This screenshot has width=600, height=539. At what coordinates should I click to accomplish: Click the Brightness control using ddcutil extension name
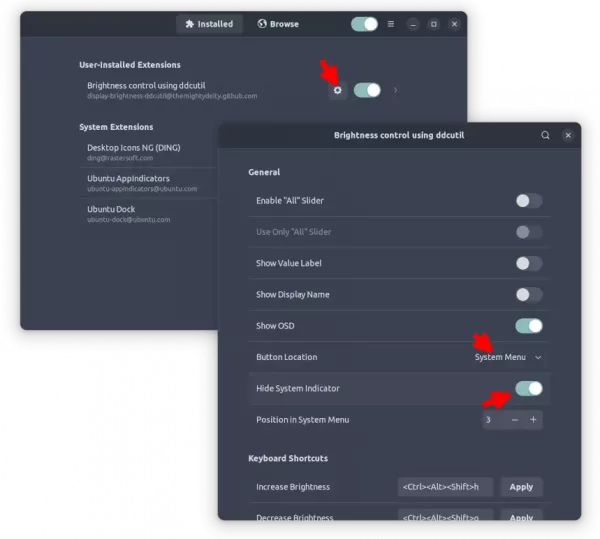(x=146, y=86)
